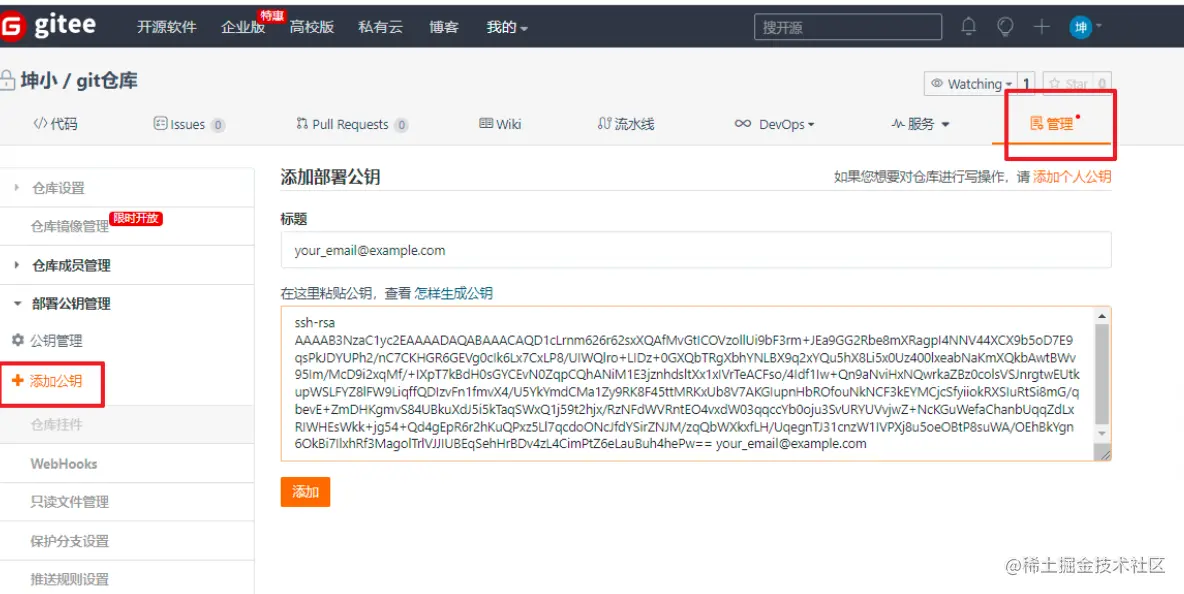Open the user avatar menu

point(1081,27)
